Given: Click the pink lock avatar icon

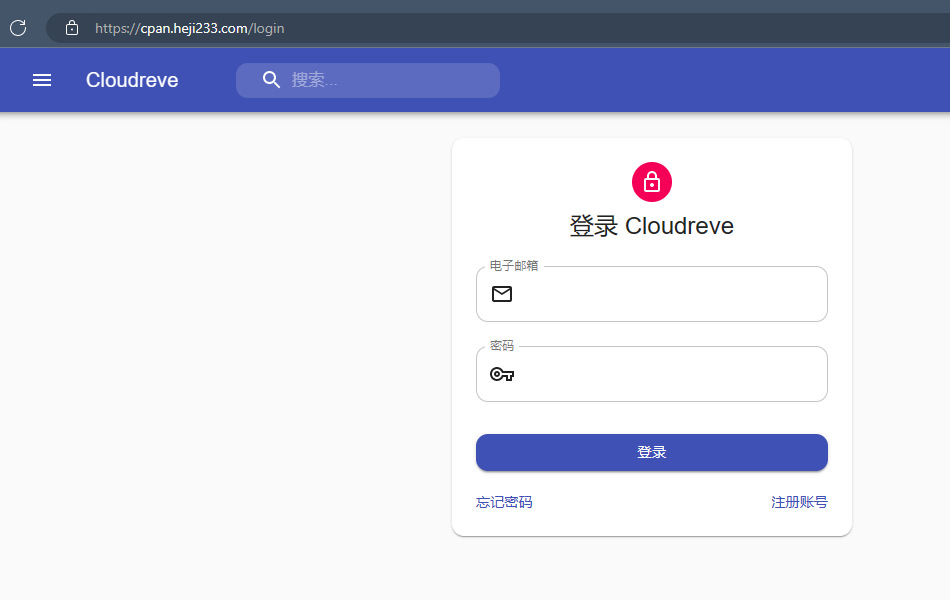Looking at the screenshot, I should click(652, 182).
